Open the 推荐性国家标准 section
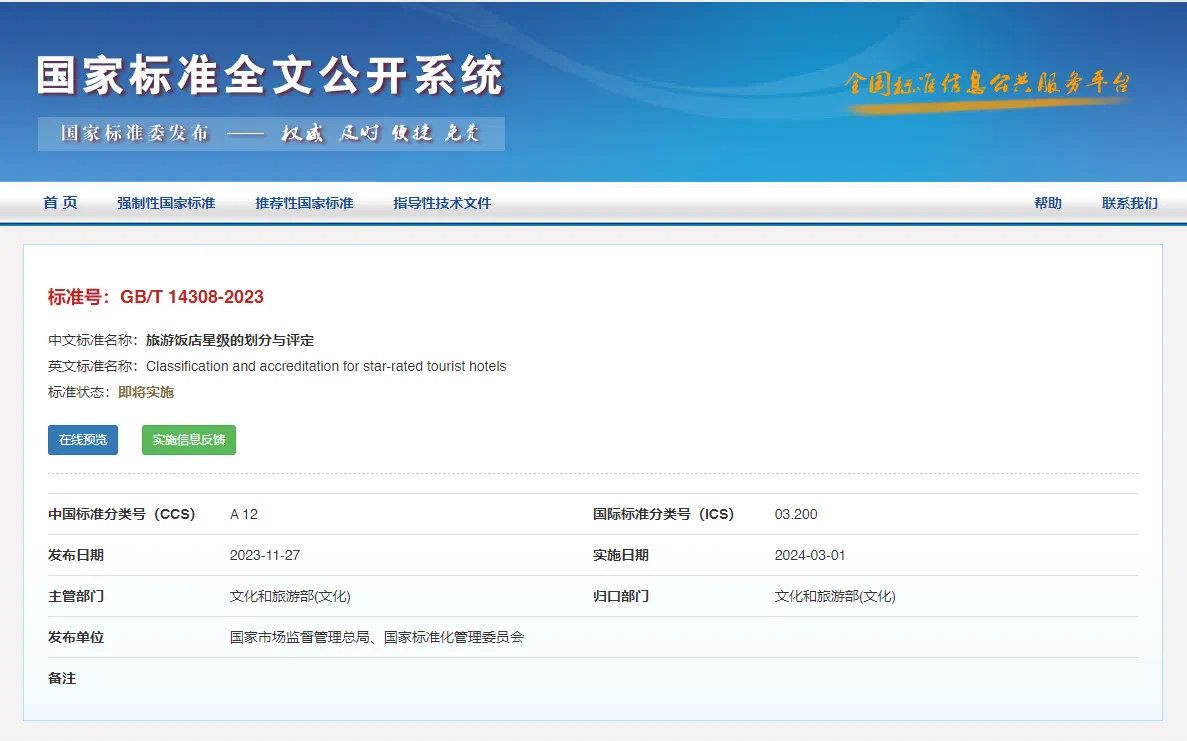This screenshot has height=741, width=1187. [302, 202]
